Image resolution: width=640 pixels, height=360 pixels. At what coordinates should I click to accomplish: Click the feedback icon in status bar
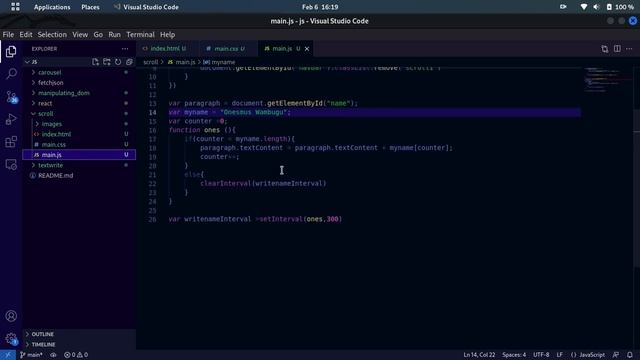click(x=616, y=355)
